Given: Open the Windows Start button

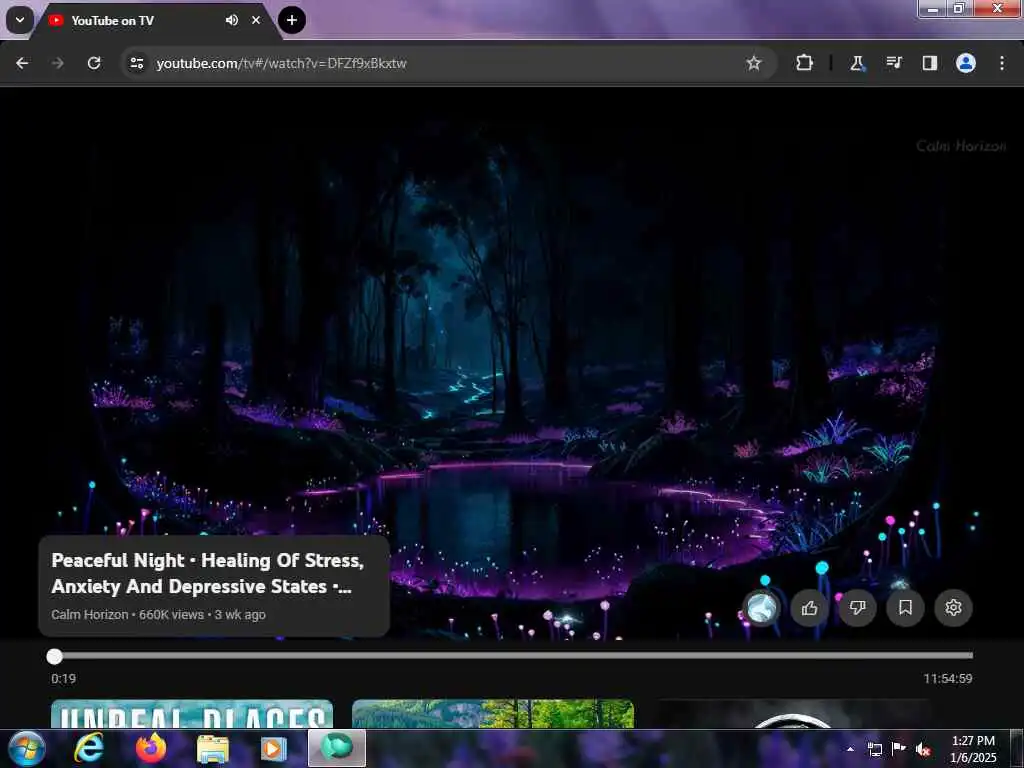Looking at the screenshot, I should [26, 748].
